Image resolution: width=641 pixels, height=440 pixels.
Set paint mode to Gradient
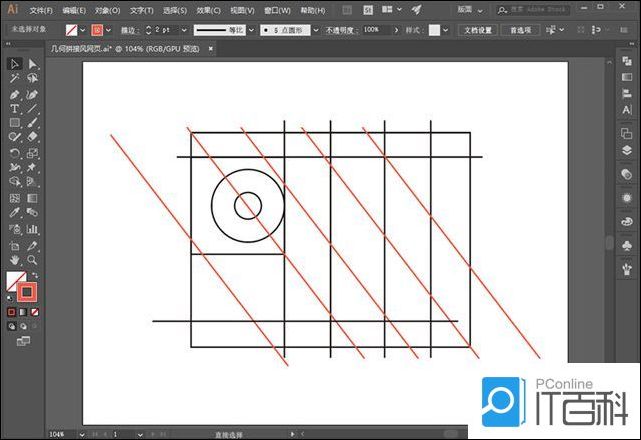click(23, 312)
